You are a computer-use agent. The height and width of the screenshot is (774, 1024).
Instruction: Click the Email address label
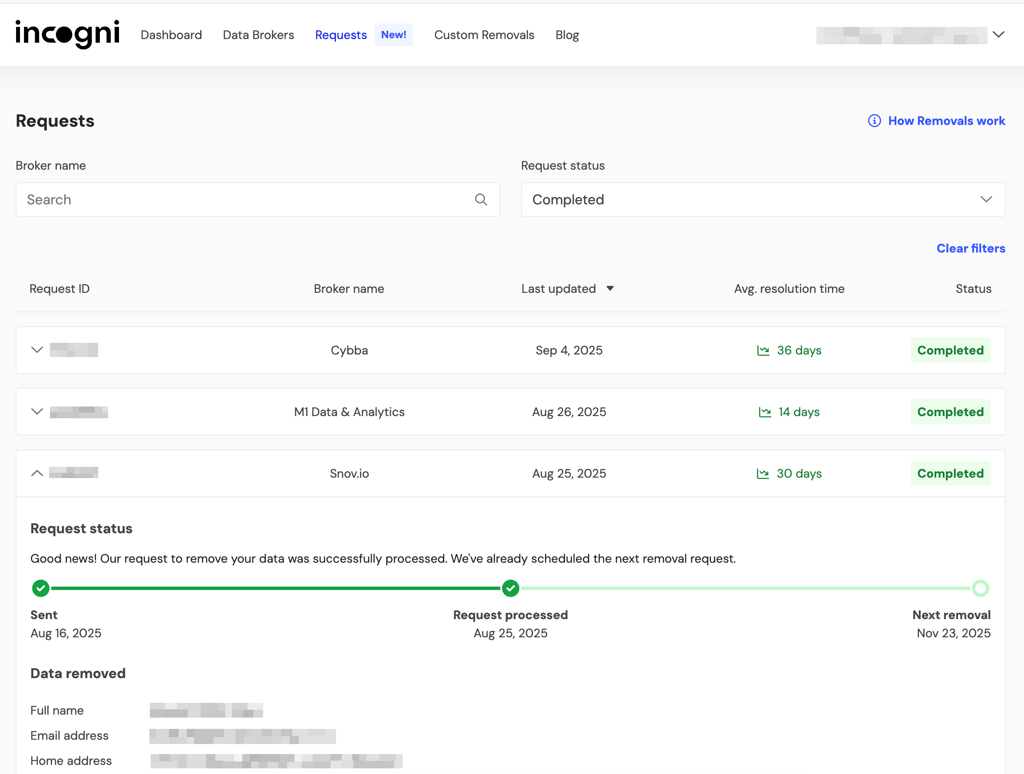click(69, 735)
